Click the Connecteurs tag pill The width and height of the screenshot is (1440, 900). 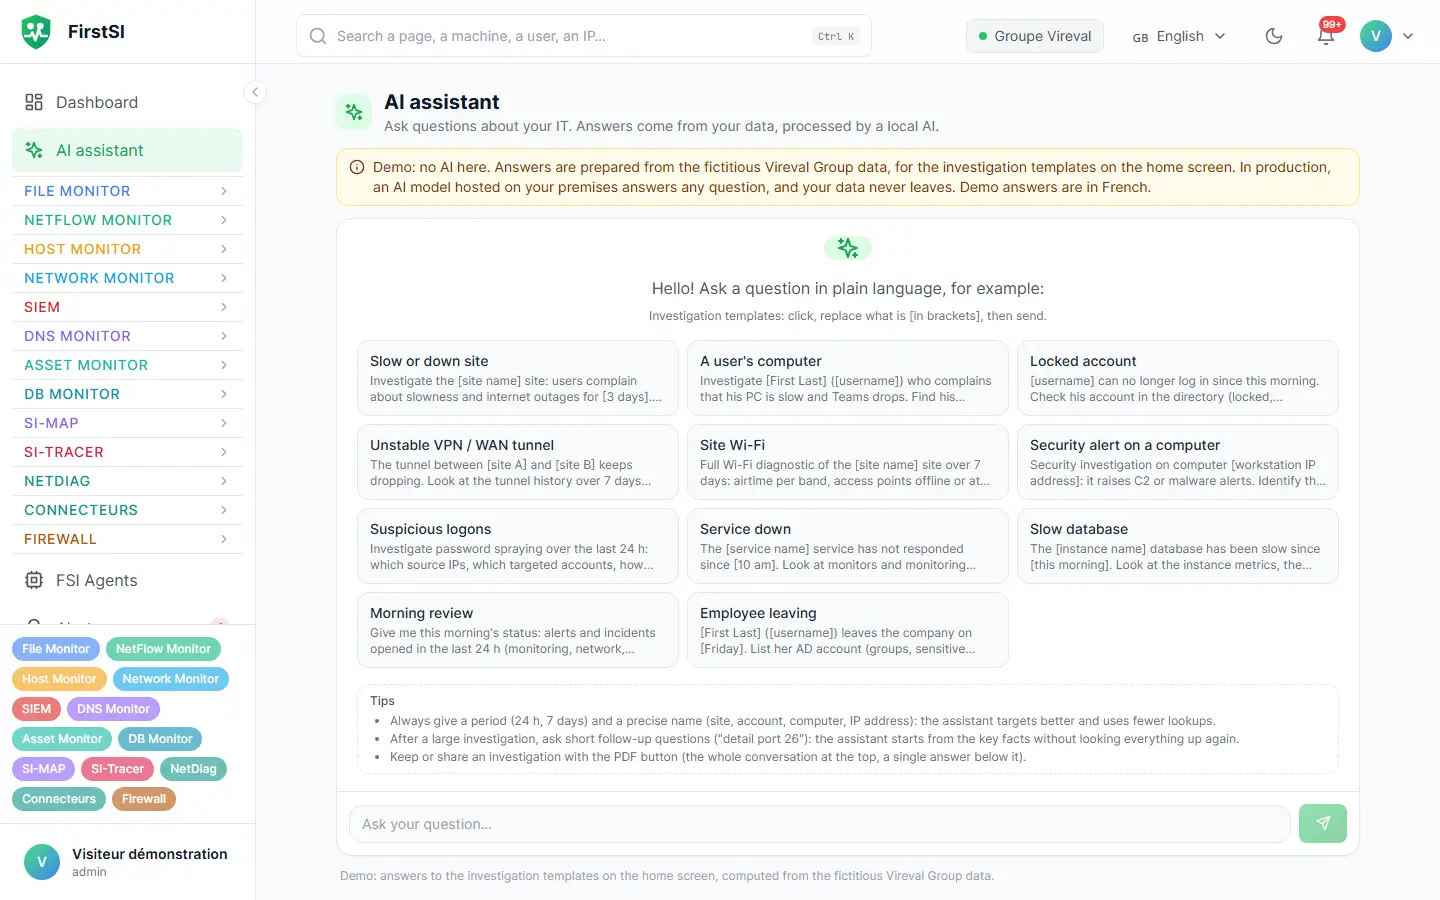pyautogui.click(x=59, y=799)
